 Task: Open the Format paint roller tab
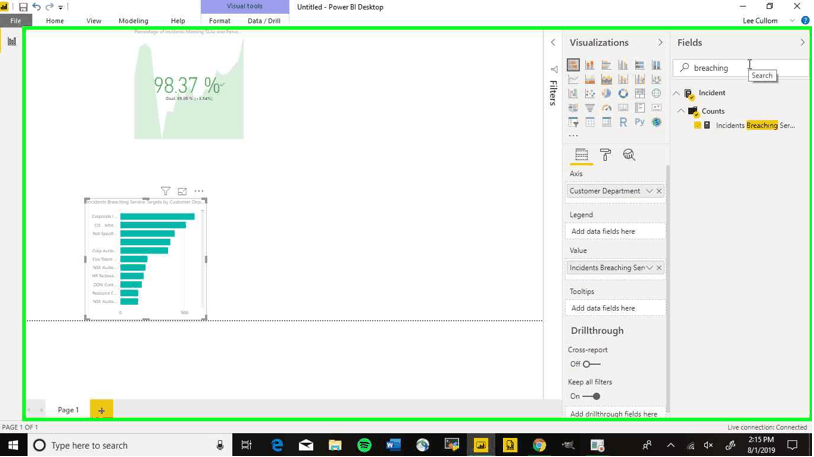click(605, 155)
